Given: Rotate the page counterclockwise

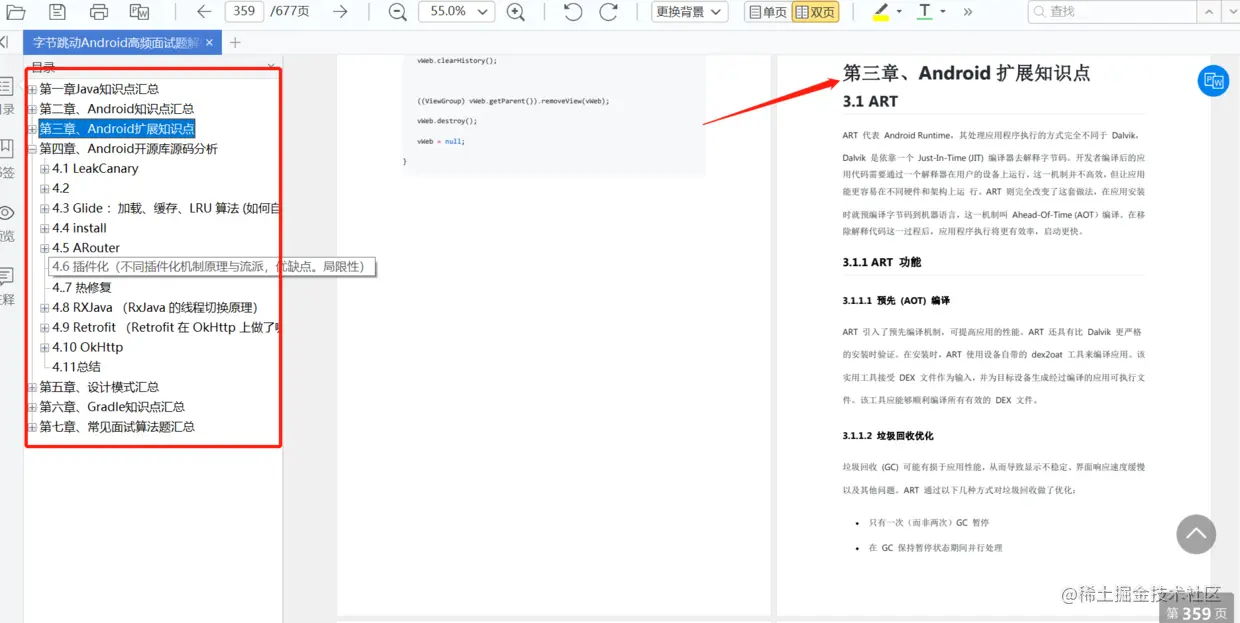Looking at the screenshot, I should (x=572, y=12).
